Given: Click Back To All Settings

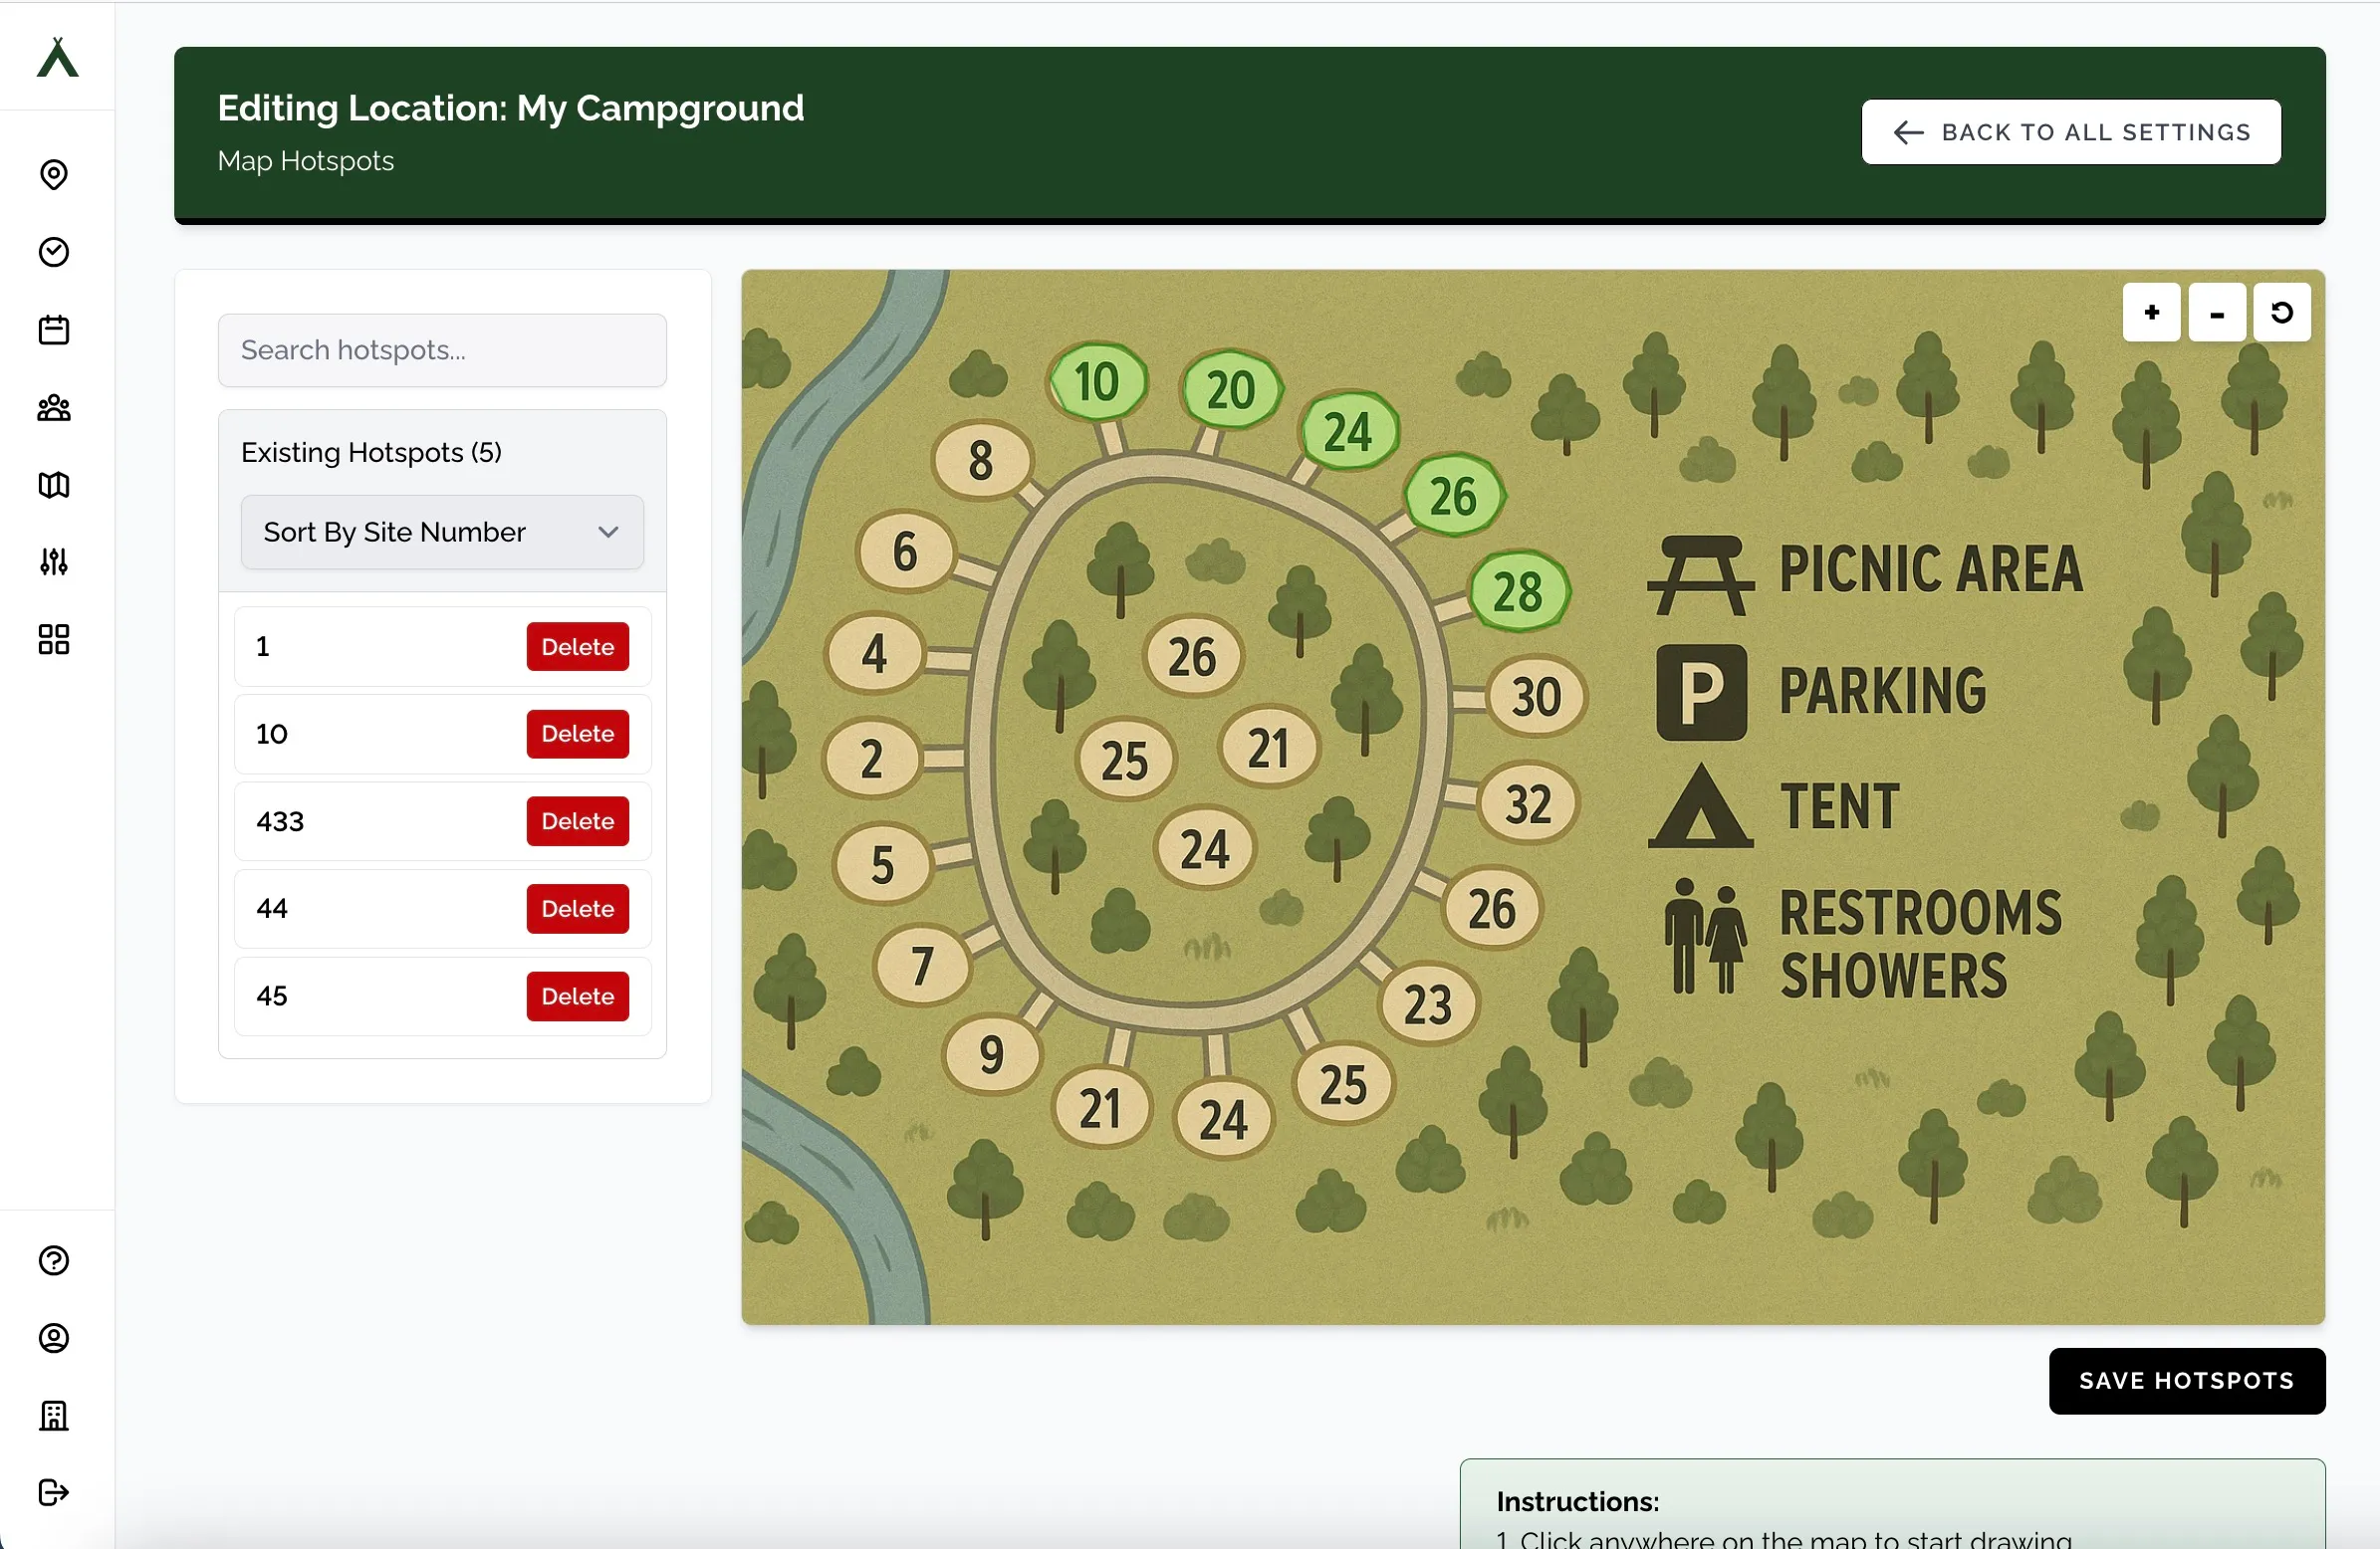Looking at the screenshot, I should 2070,131.
